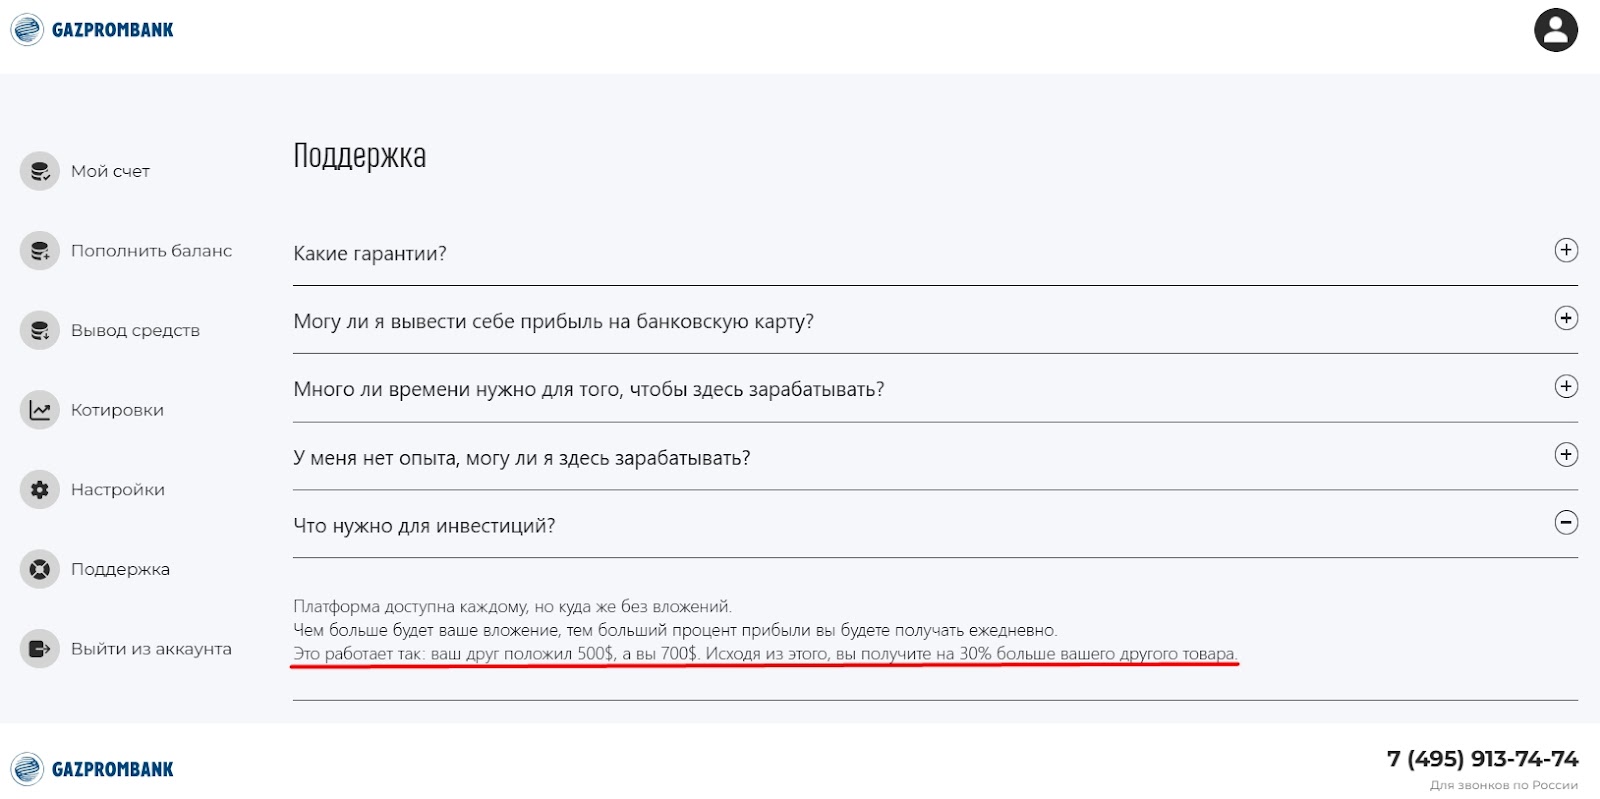Screen dimensions: 1600x799
Task: Collapse the Что нужно для инвестиций? minus button
Action: click(1566, 522)
